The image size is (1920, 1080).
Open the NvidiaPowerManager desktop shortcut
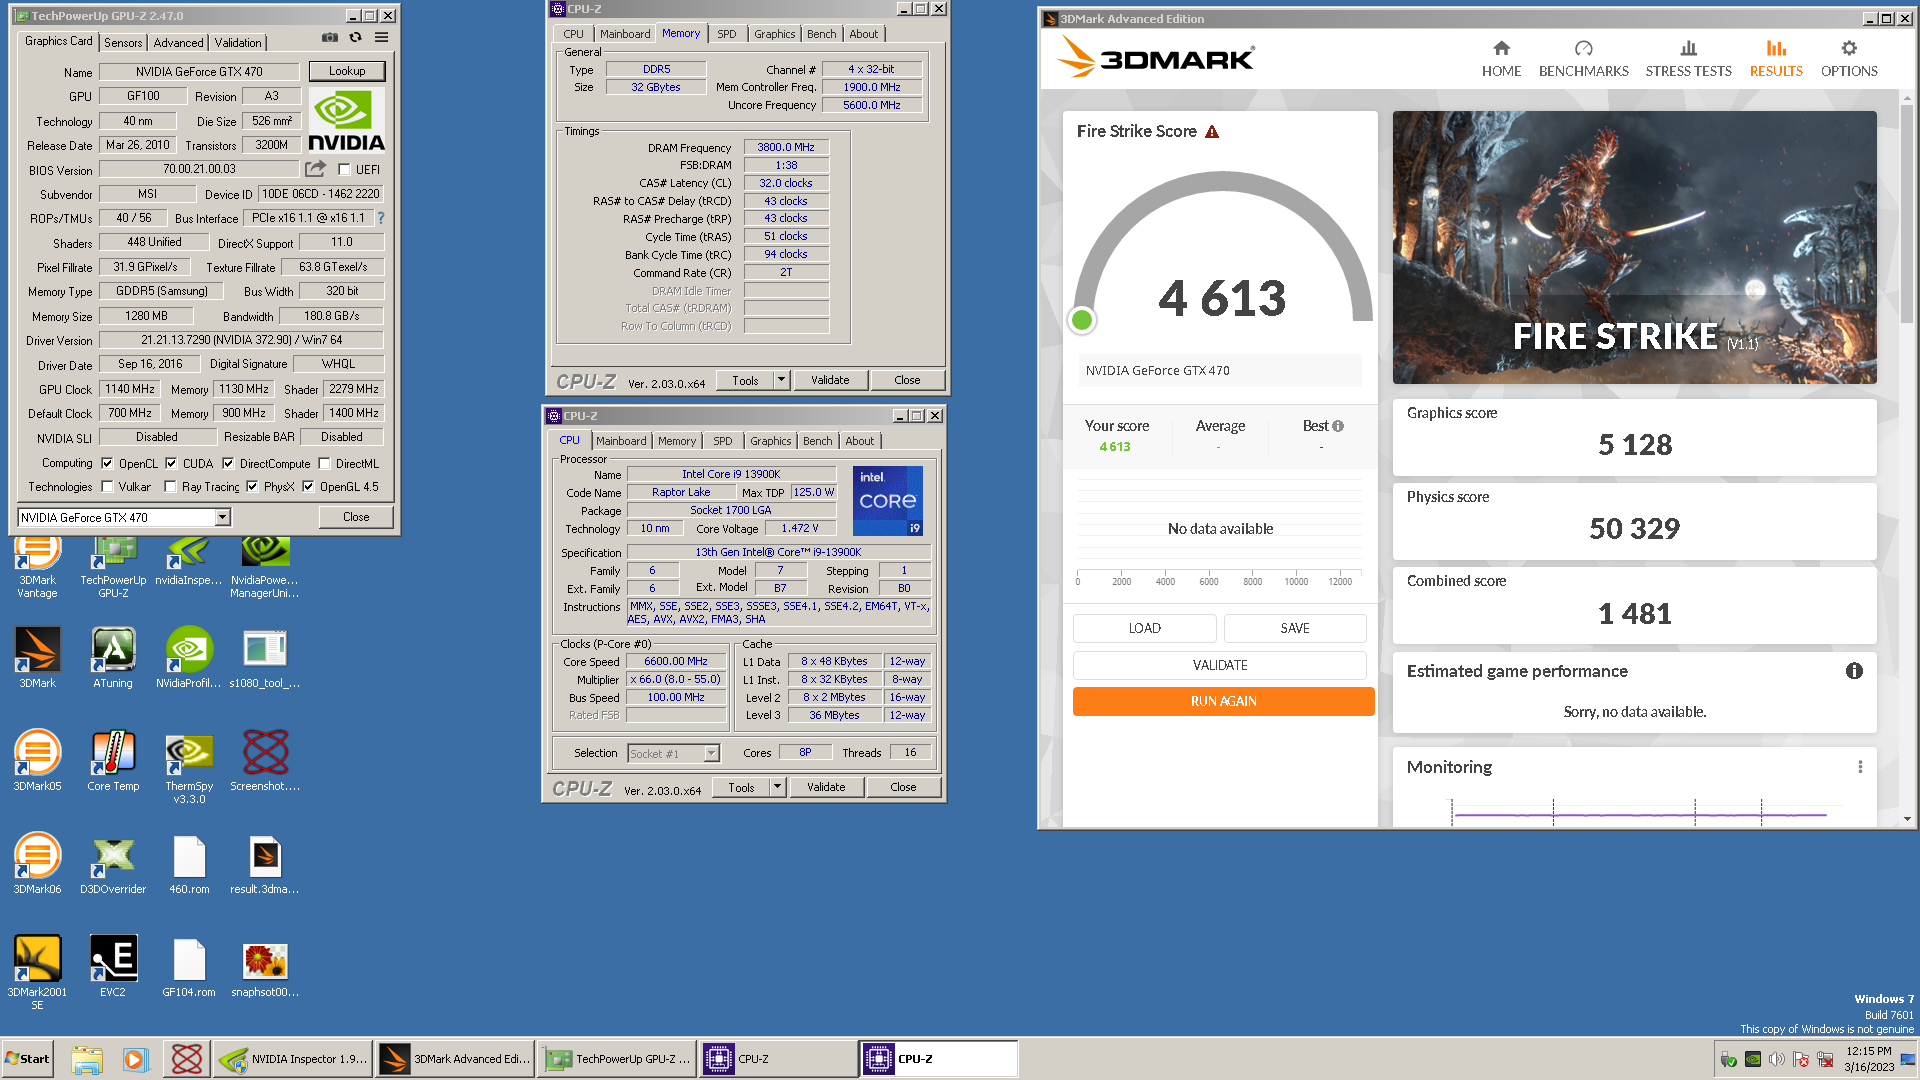265,568
